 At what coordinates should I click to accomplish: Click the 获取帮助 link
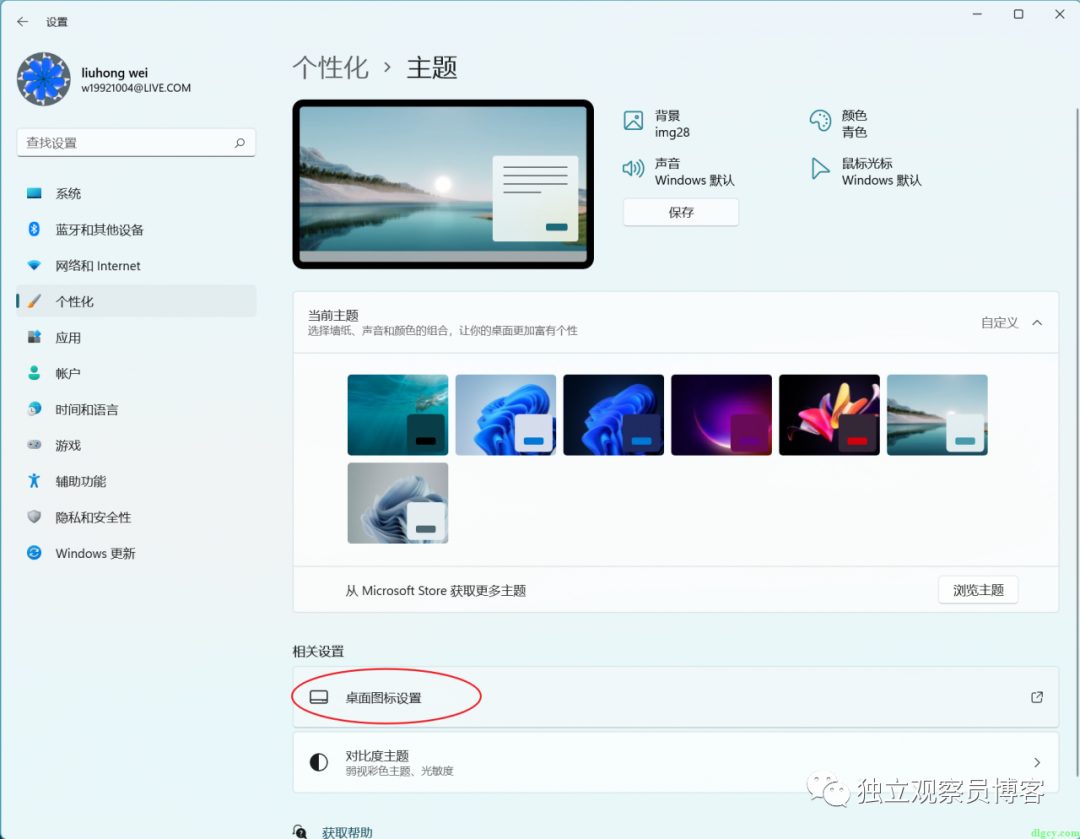click(347, 831)
